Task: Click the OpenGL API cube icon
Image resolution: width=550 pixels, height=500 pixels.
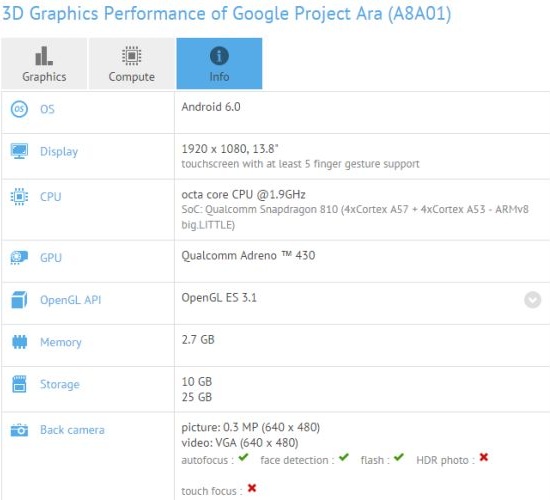Action: tap(19, 300)
